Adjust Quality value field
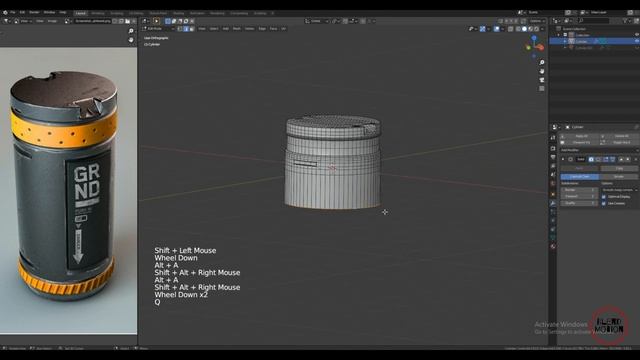The width and height of the screenshot is (640, 360). point(578,203)
